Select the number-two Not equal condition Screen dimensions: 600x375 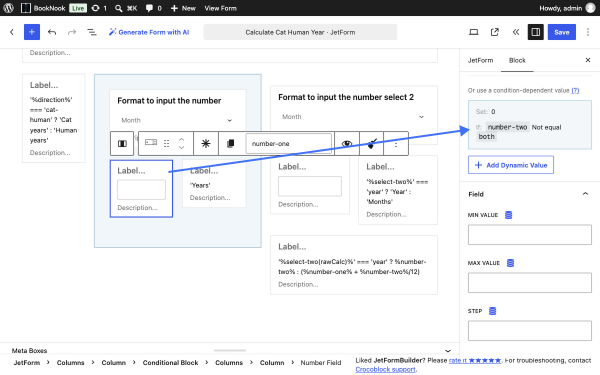(530, 125)
